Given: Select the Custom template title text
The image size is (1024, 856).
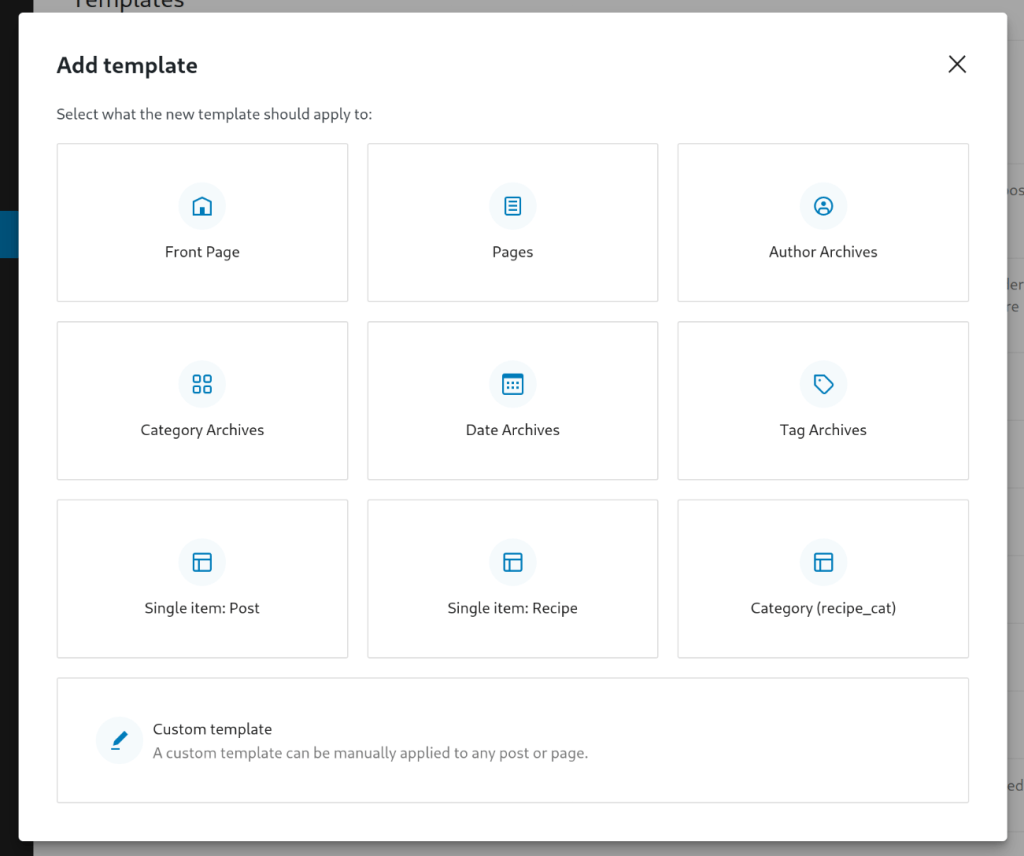Looking at the screenshot, I should (212, 729).
